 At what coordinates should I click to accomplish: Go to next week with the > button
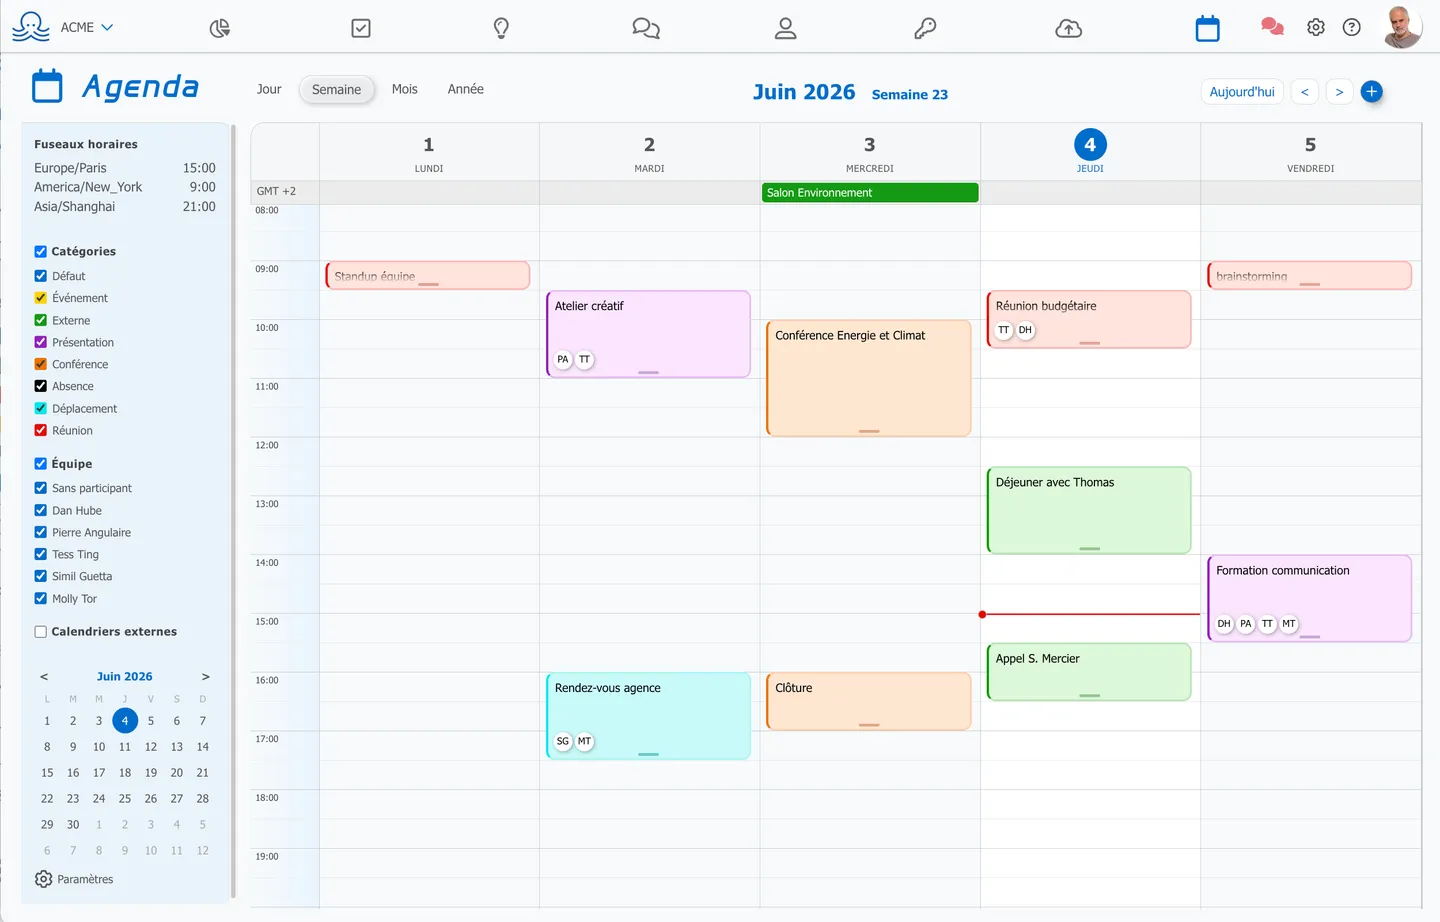1339,91
